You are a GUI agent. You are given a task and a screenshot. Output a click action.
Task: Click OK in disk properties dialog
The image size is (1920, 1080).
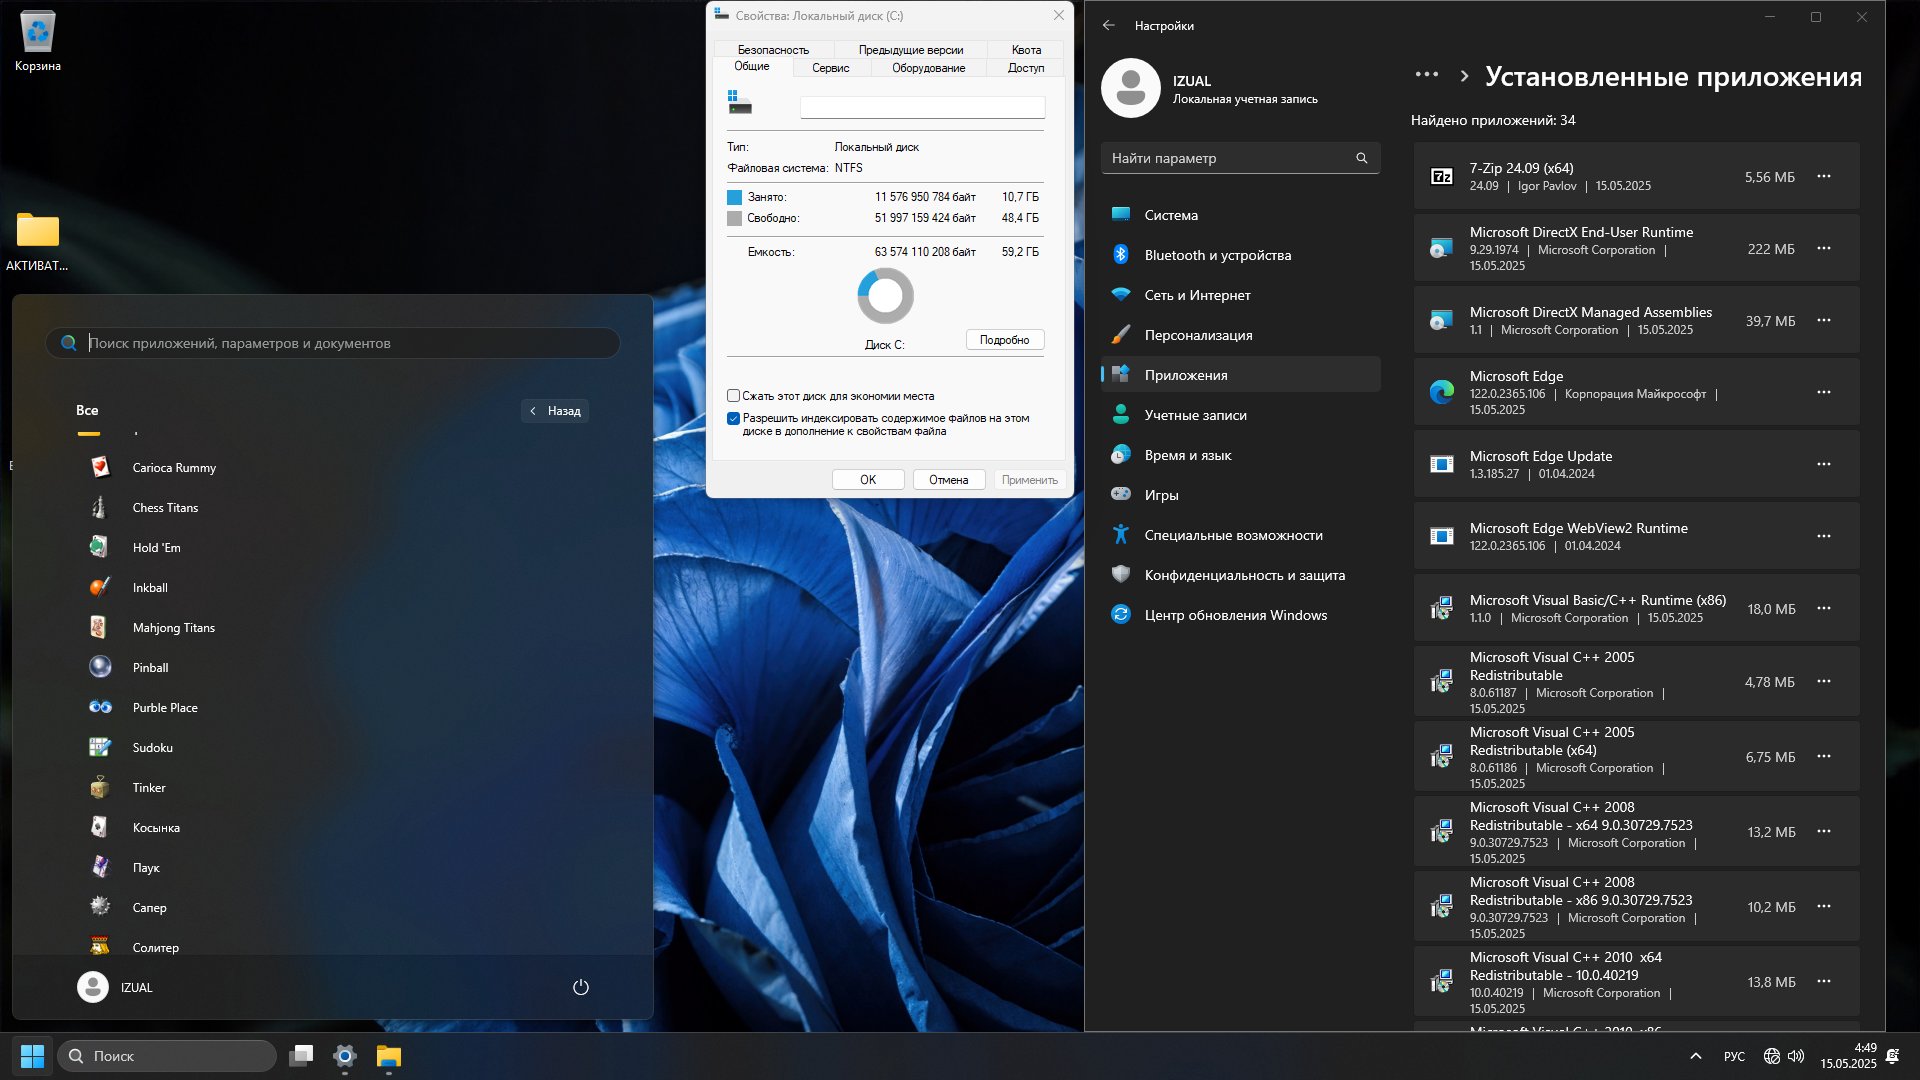868,480
